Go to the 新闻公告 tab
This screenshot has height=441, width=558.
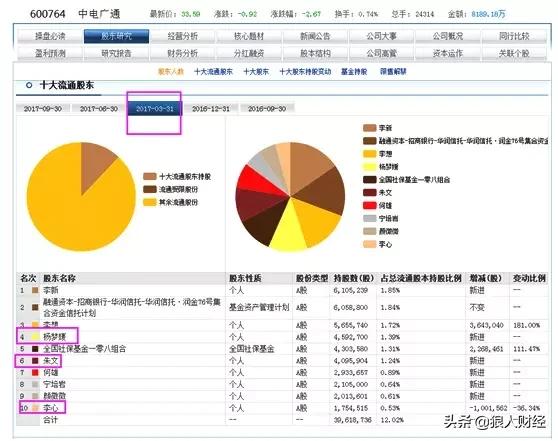(315, 36)
